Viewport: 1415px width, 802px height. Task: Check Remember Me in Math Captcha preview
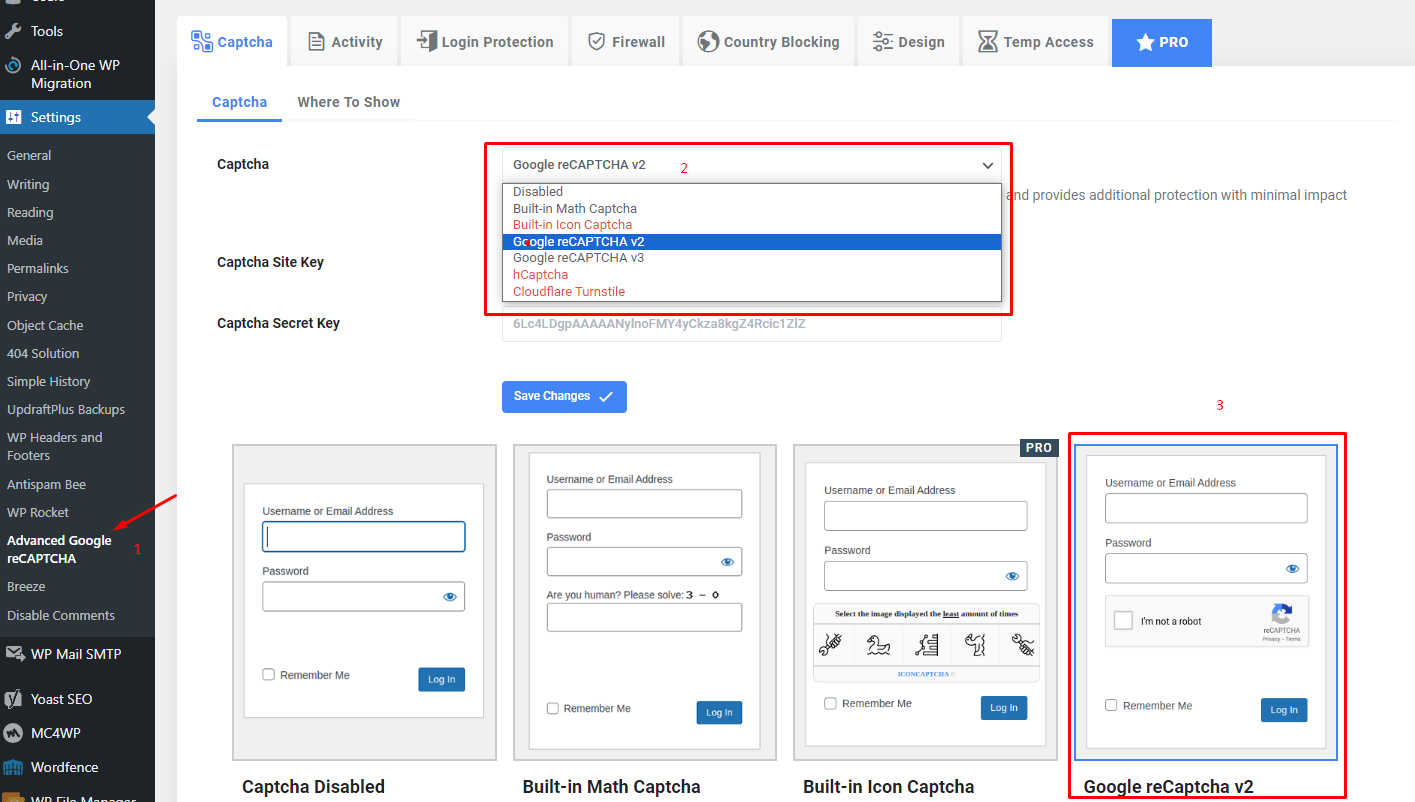[x=553, y=708]
